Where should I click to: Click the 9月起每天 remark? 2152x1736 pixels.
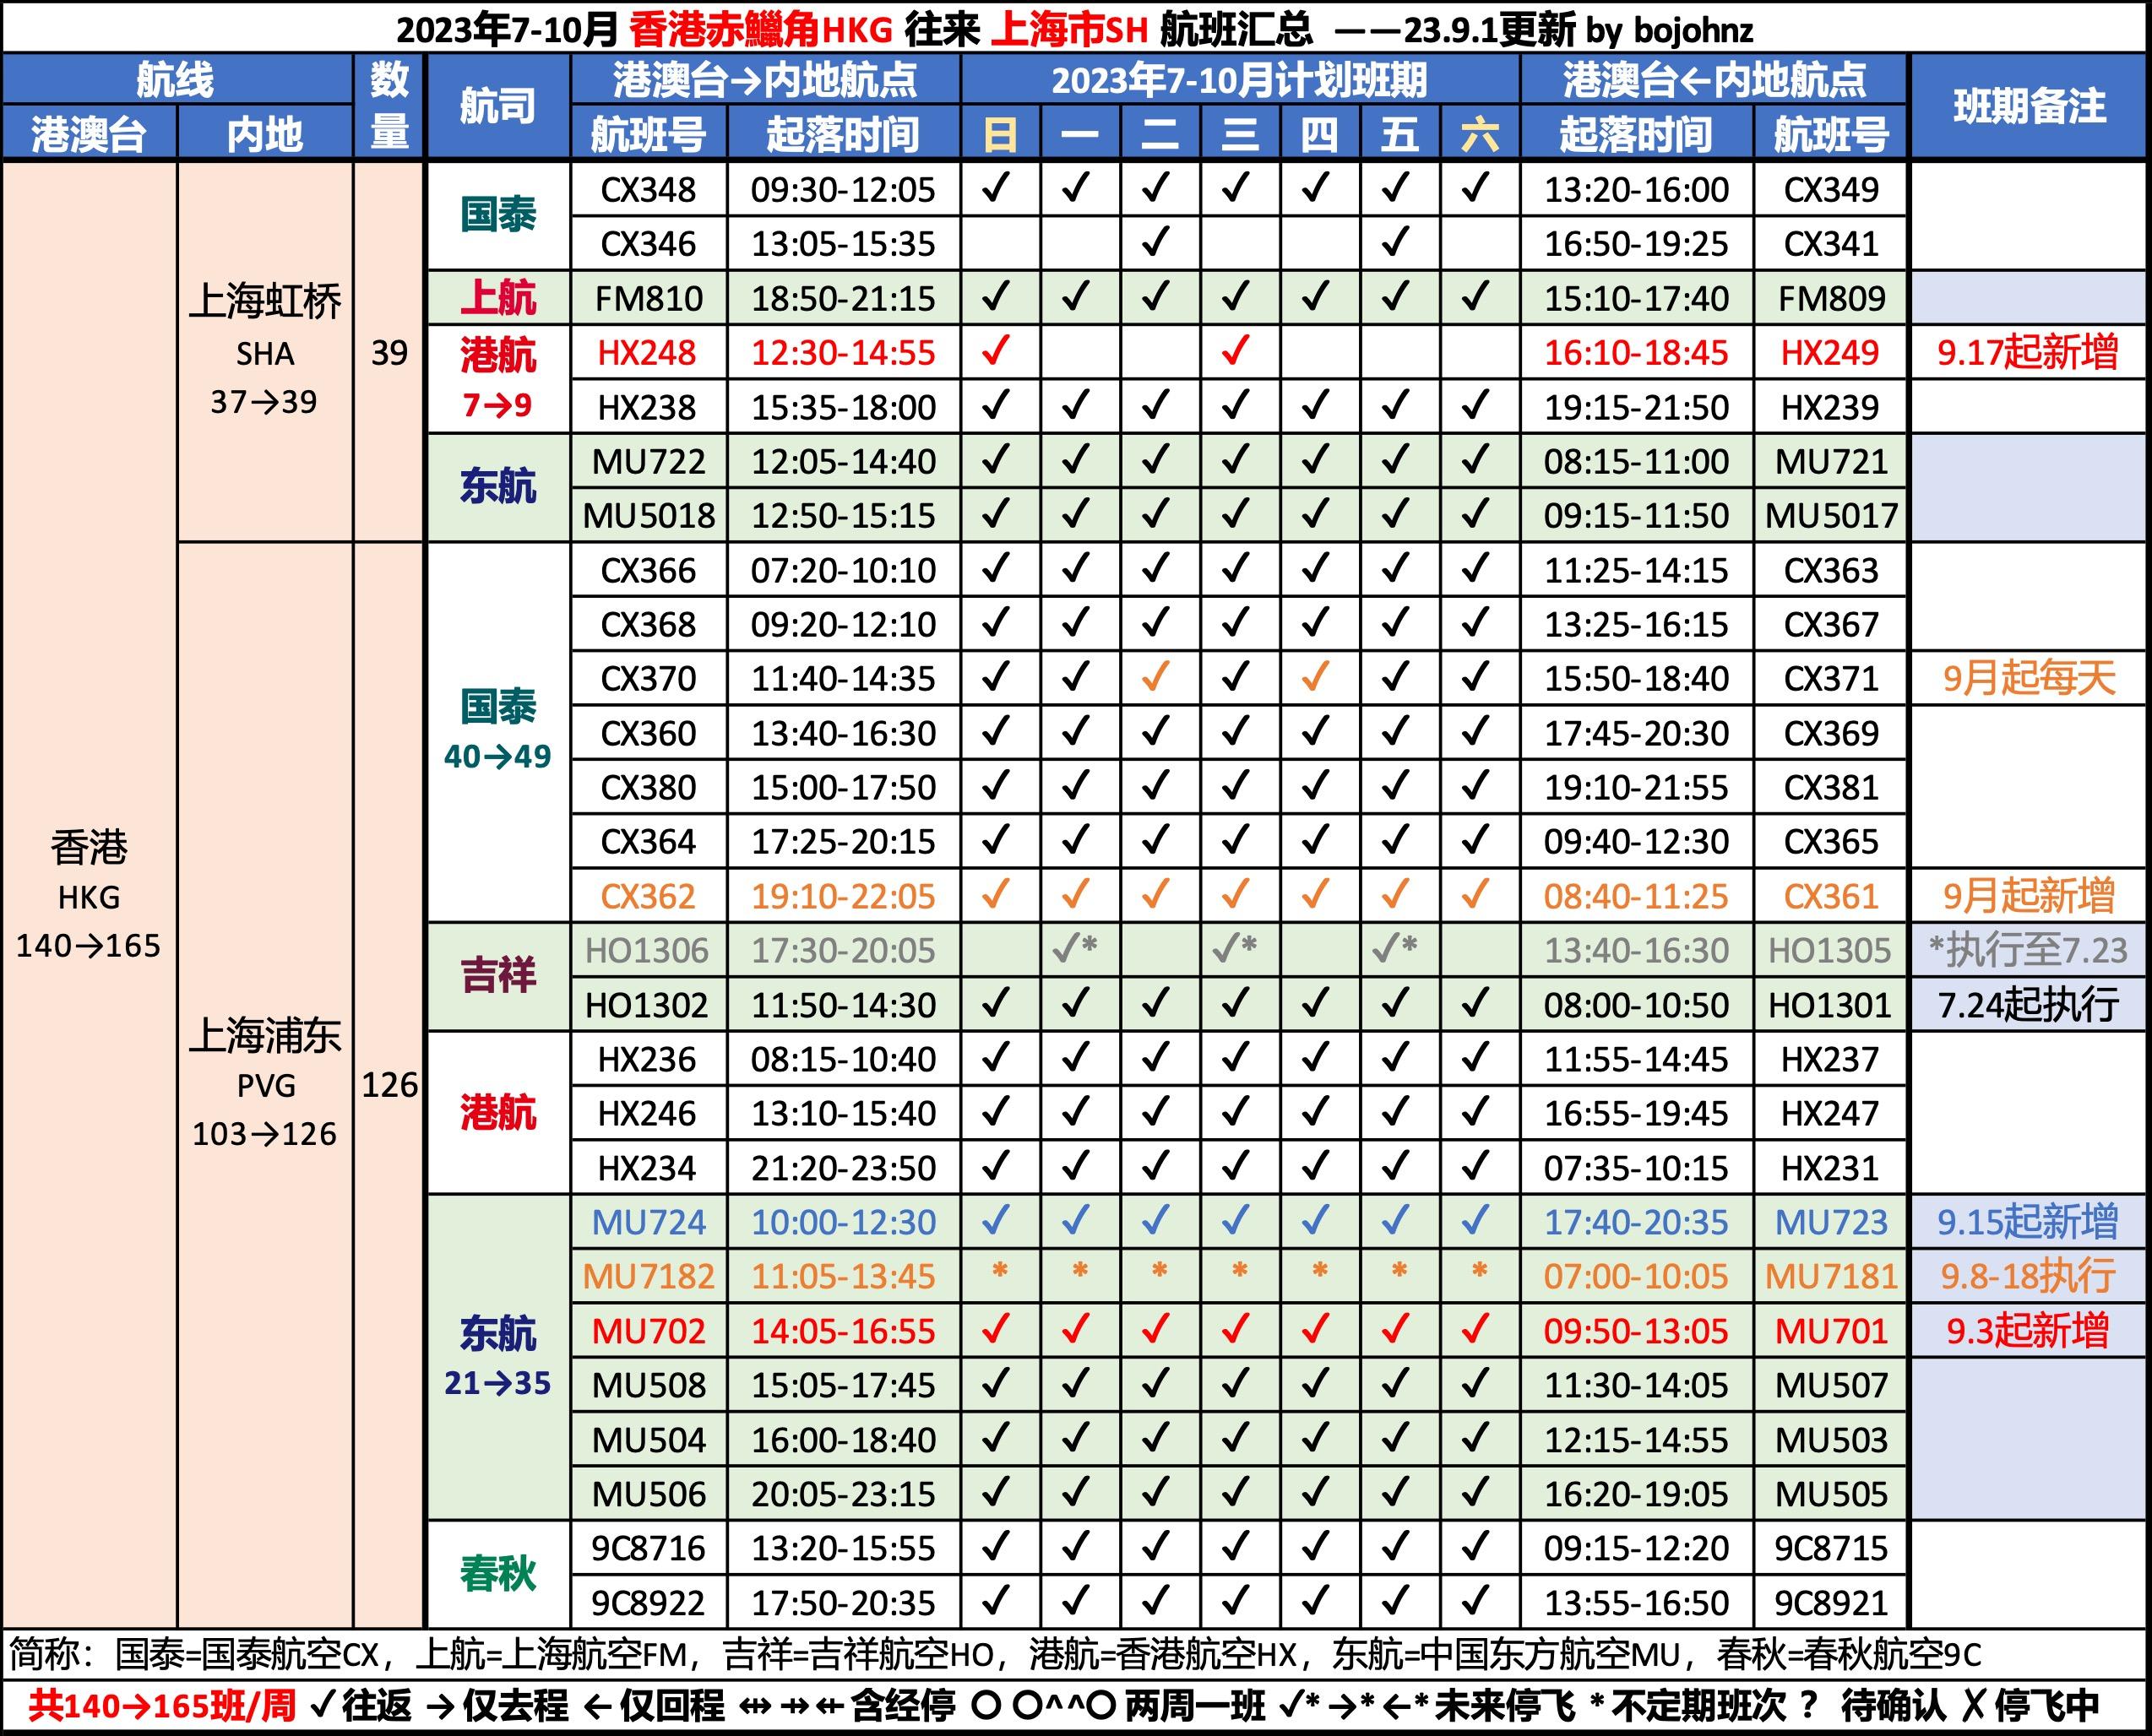tap(2028, 678)
